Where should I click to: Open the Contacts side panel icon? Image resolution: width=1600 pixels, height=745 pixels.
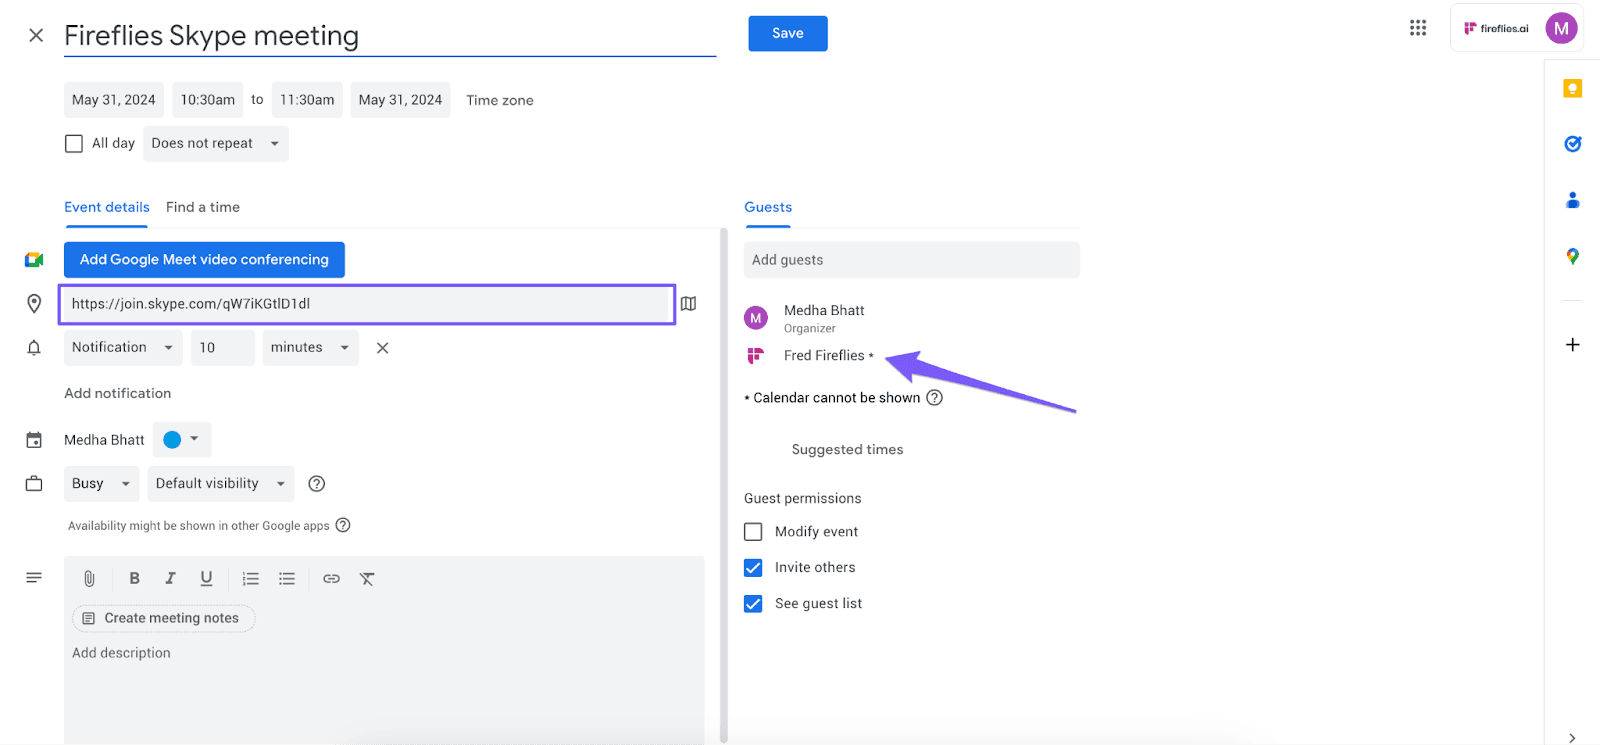pyautogui.click(x=1572, y=200)
